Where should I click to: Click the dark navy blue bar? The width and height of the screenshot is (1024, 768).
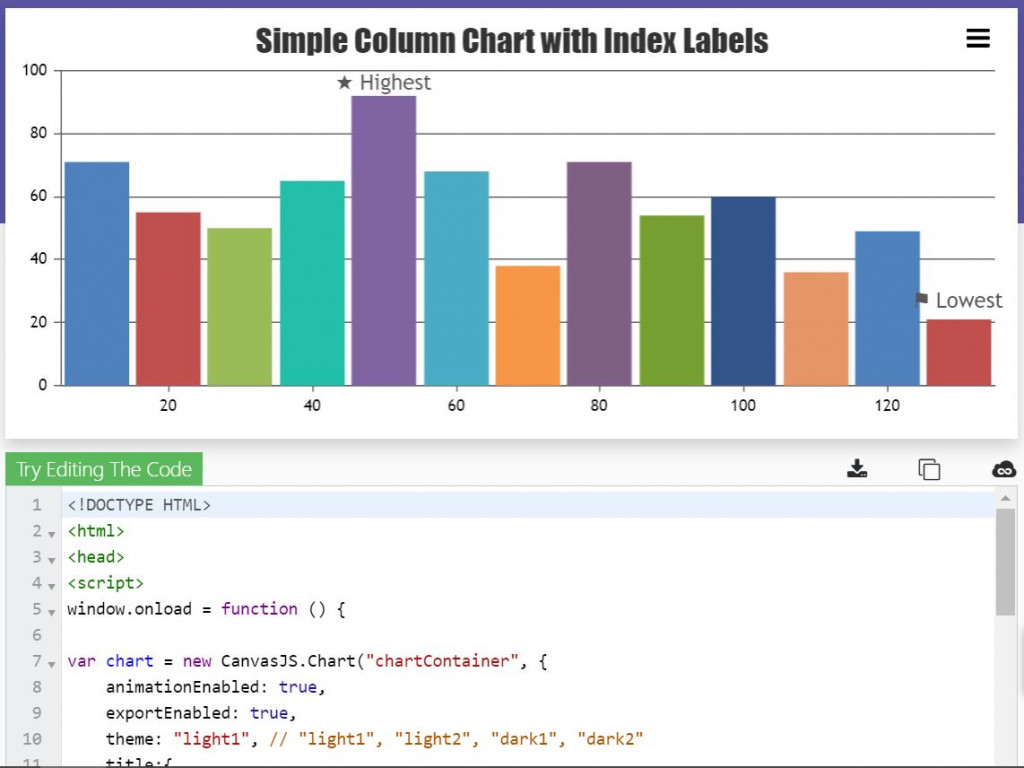(x=743, y=290)
